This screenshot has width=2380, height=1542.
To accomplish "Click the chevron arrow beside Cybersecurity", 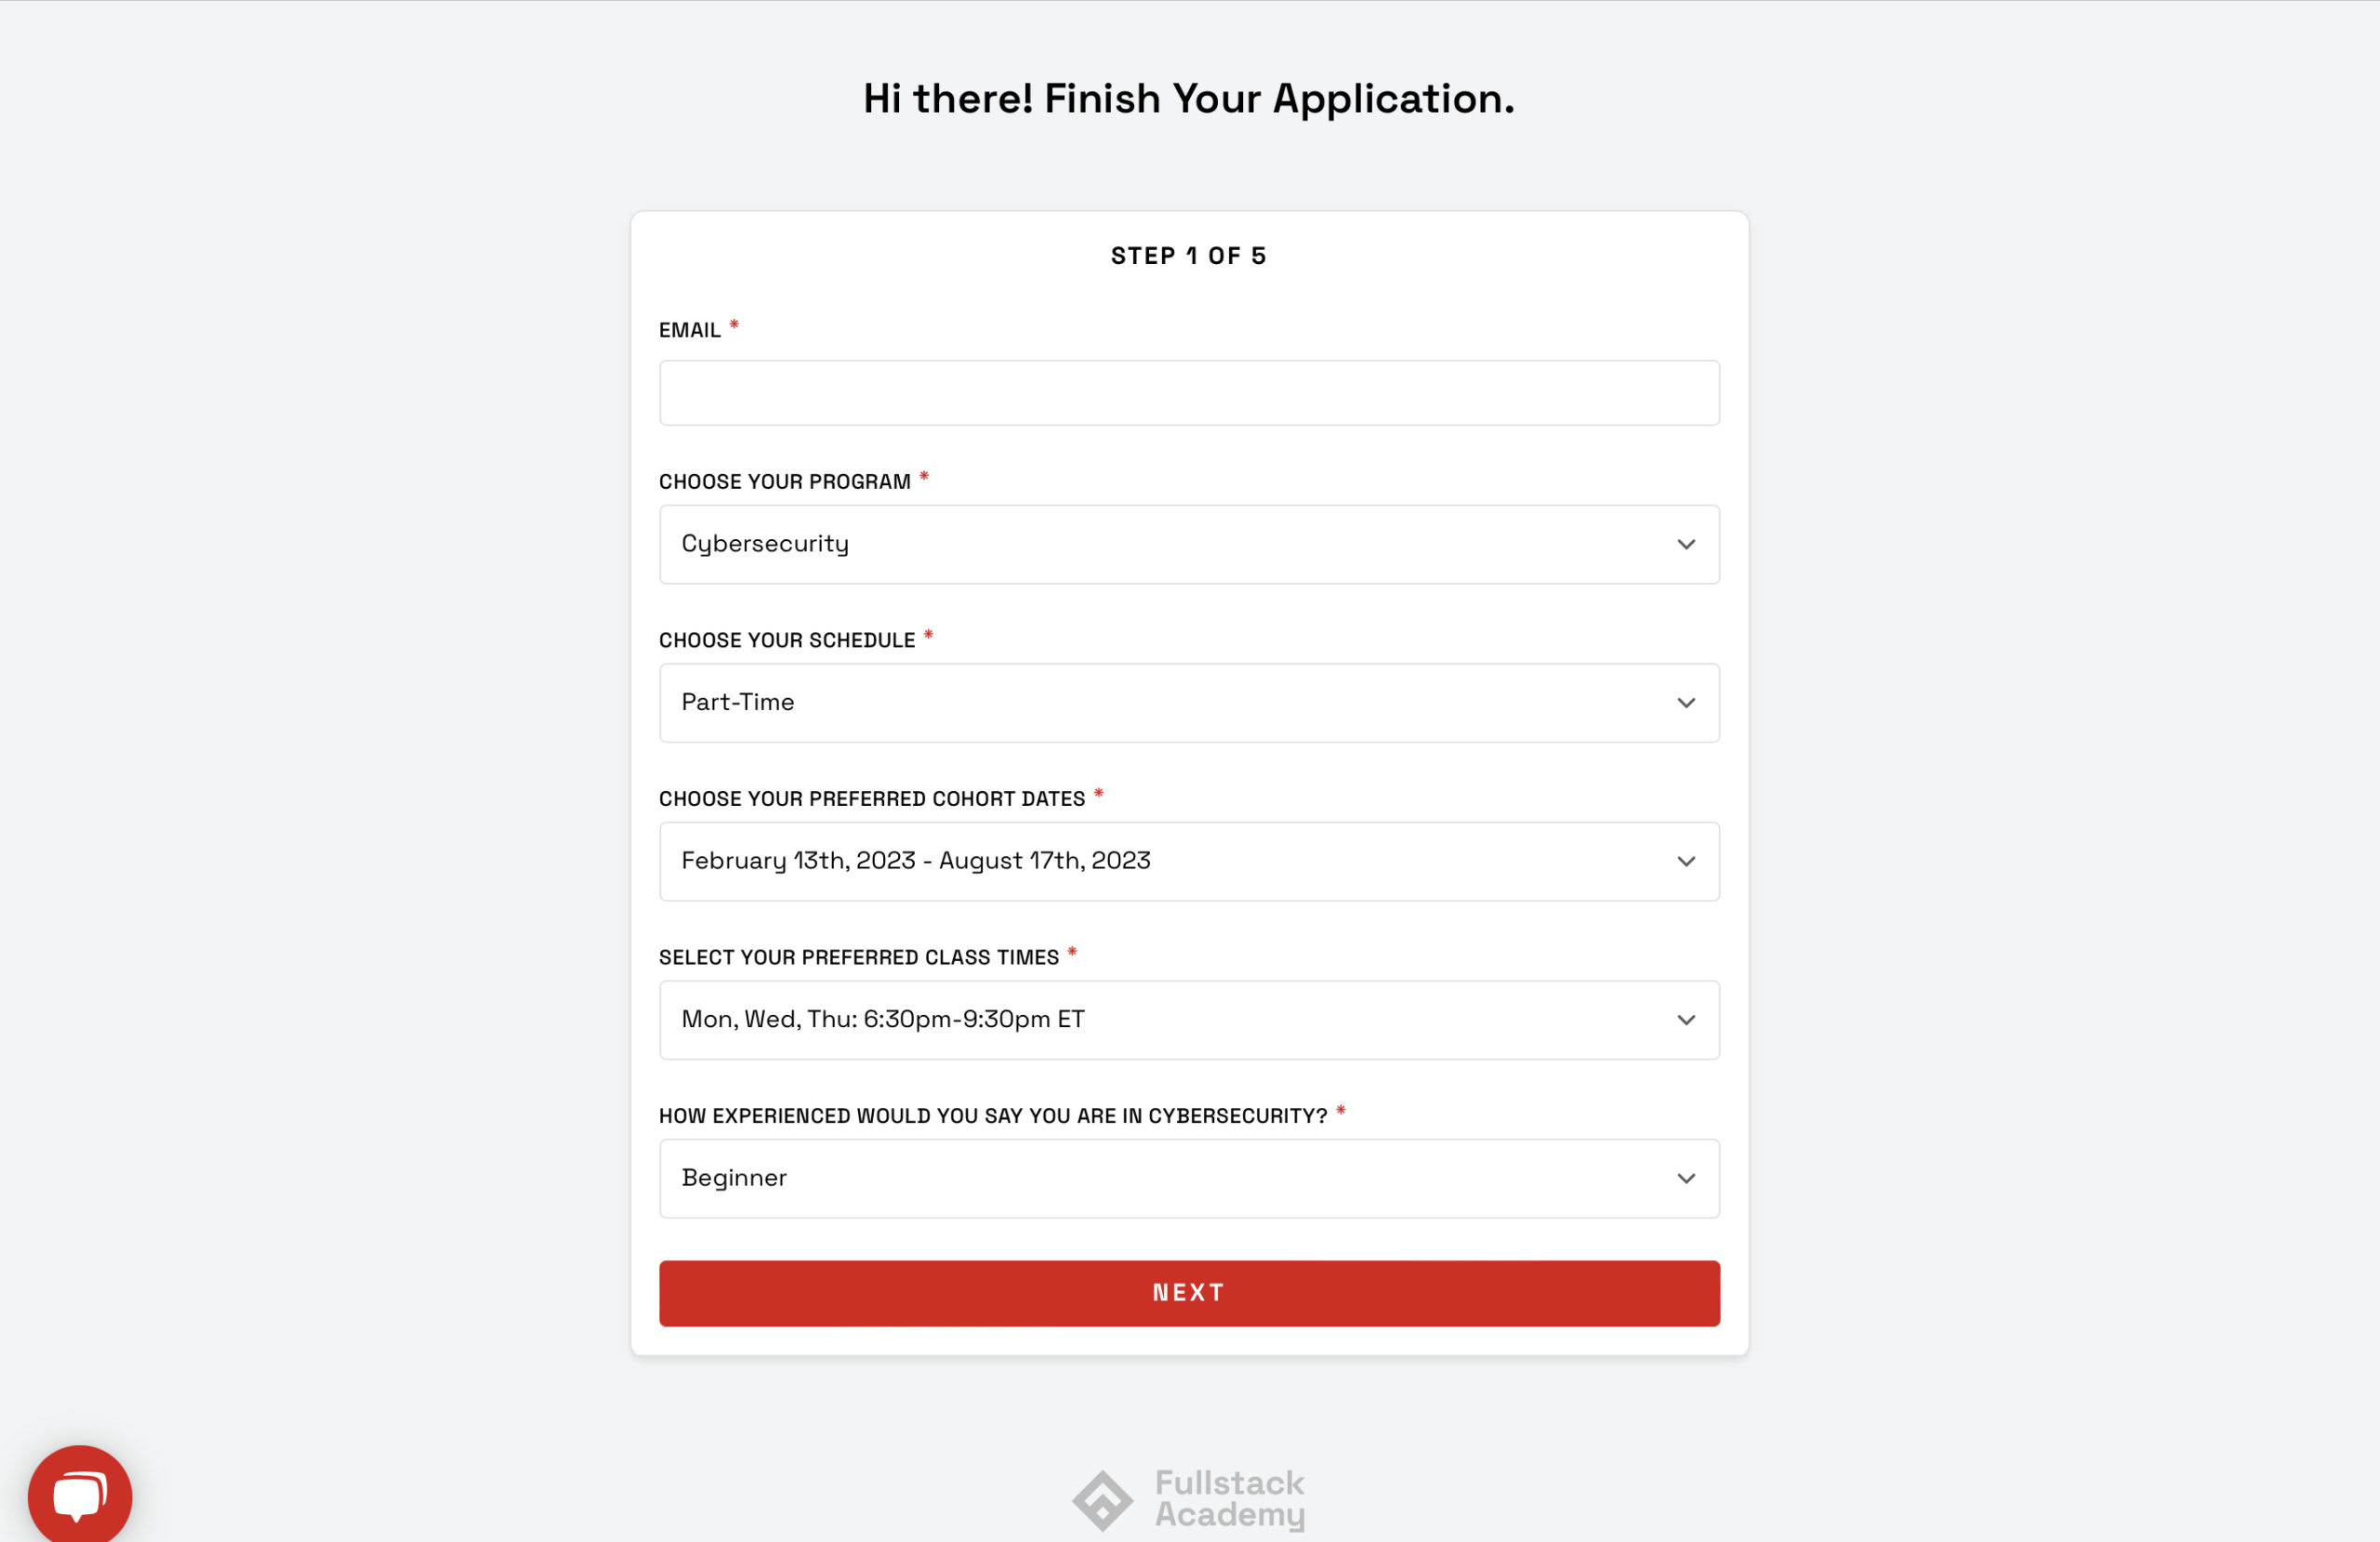I will point(1686,545).
